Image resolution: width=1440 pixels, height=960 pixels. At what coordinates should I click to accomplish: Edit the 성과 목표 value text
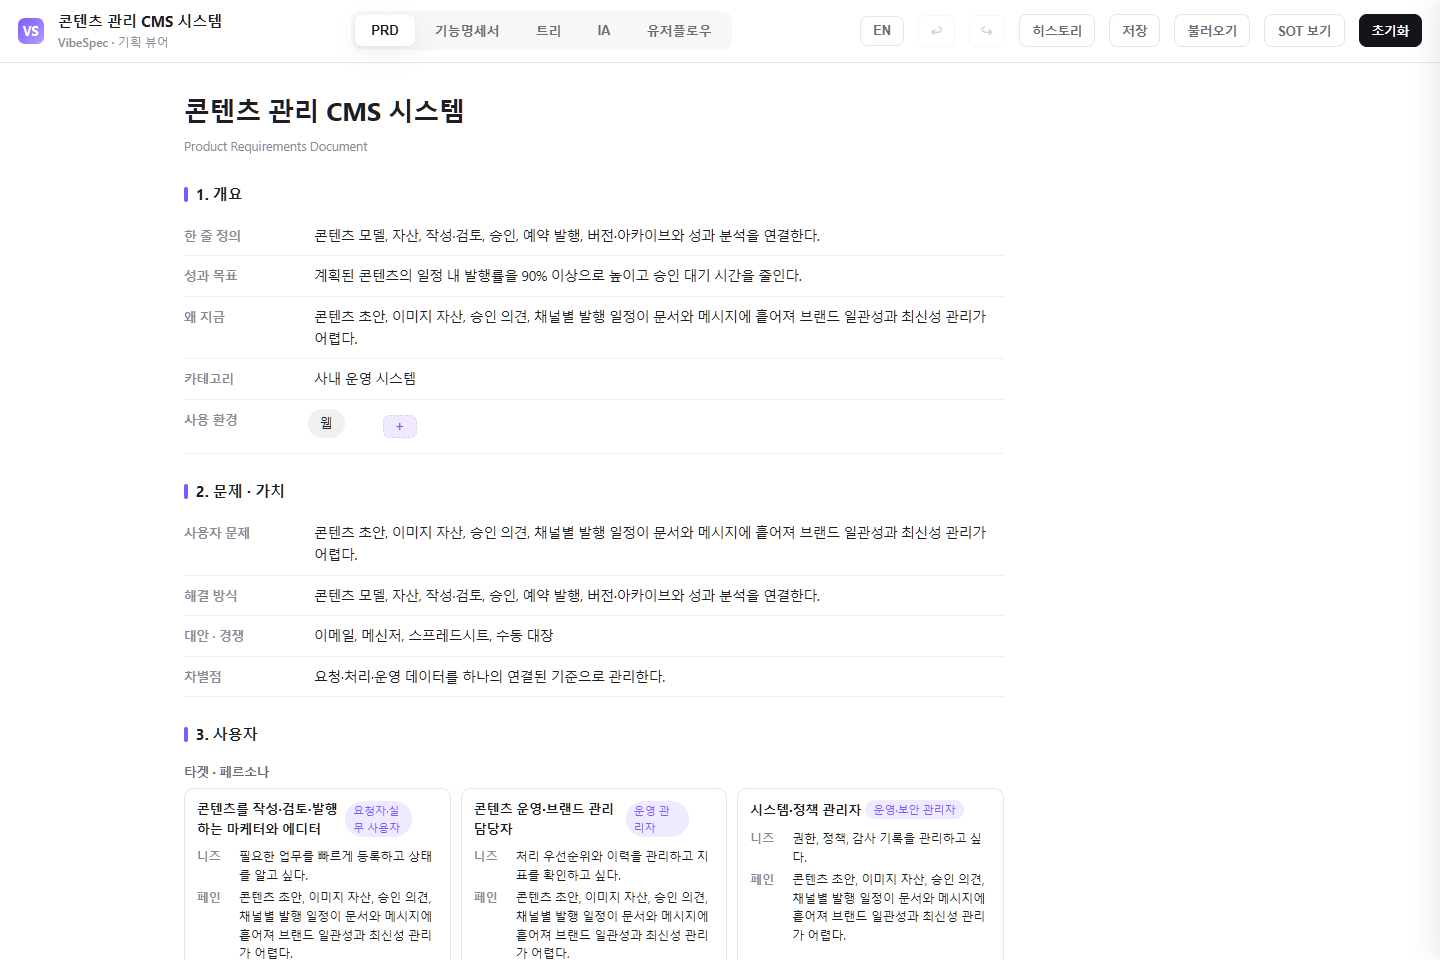point(558,276)
